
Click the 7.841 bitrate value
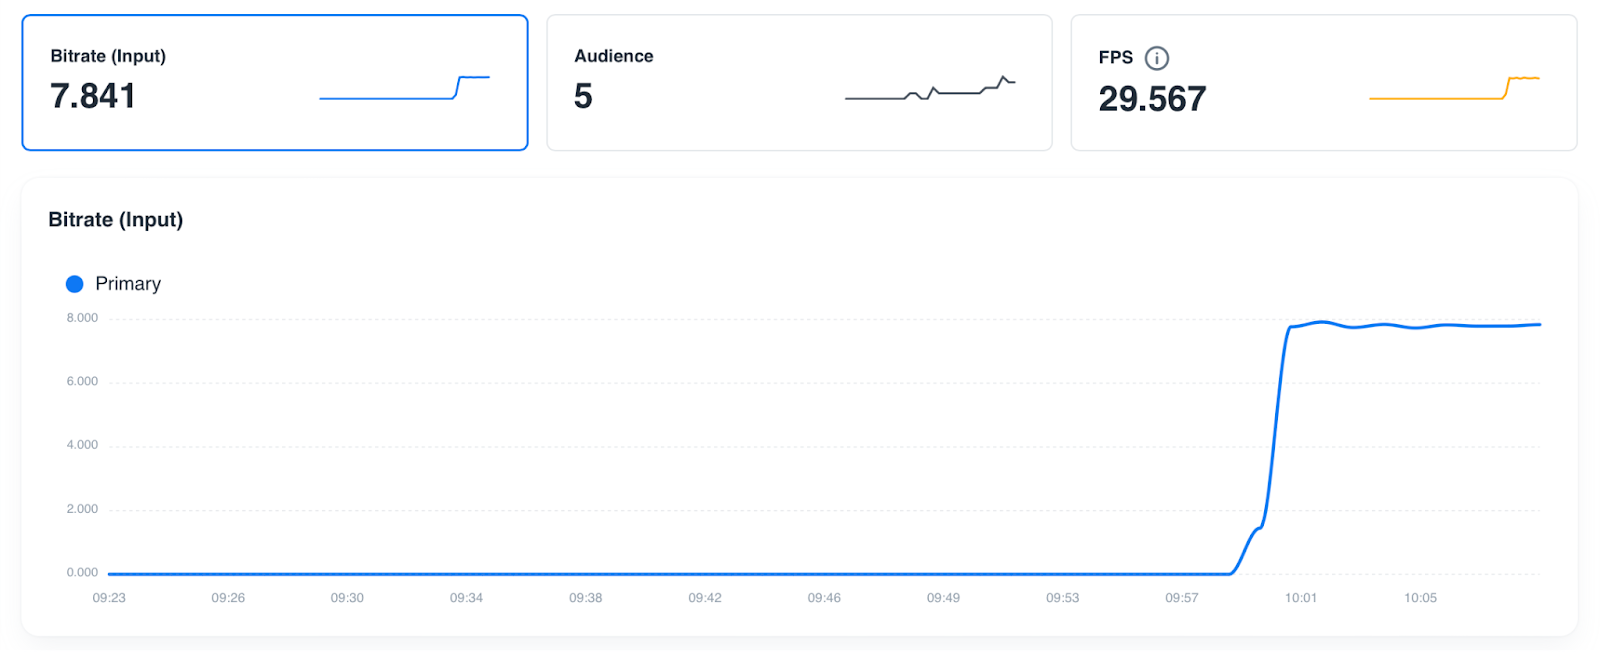click(93, 96)
